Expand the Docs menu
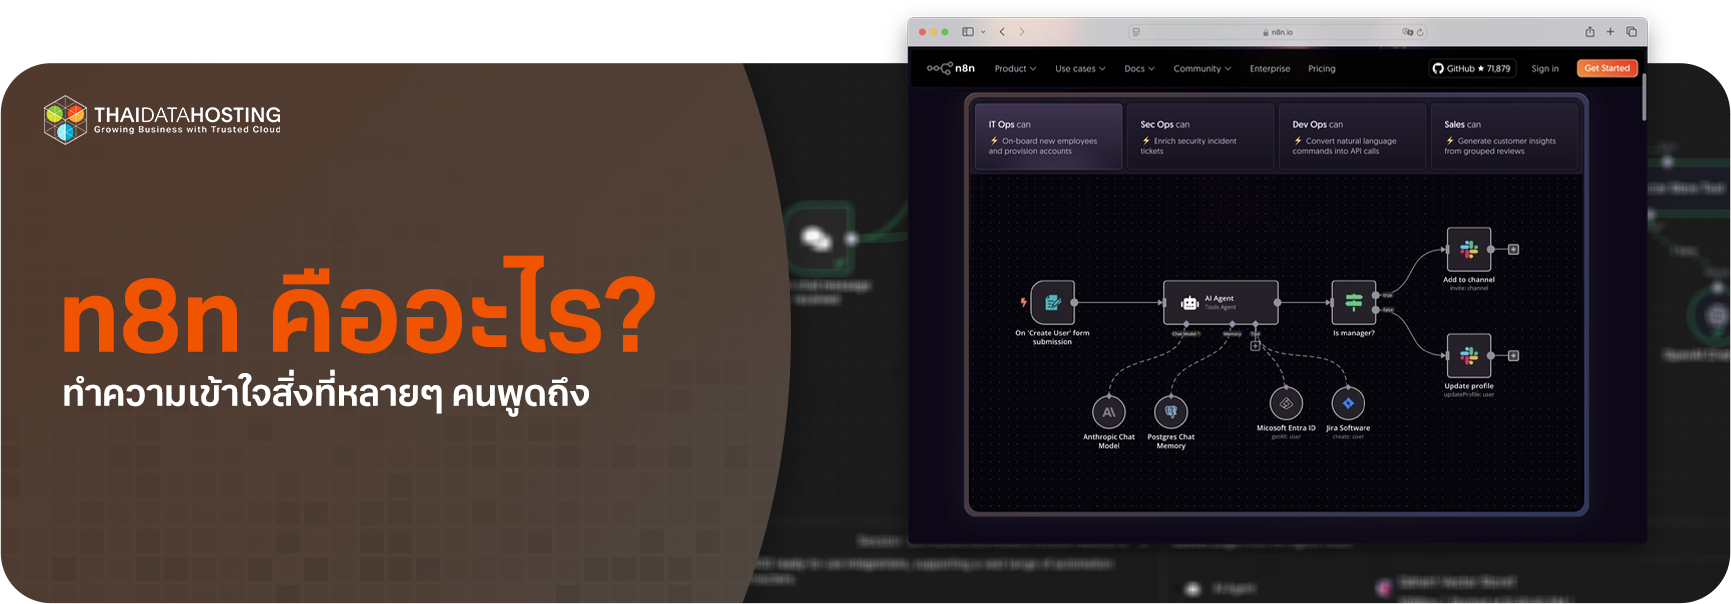1731x604 pixels. (1139, 69)
